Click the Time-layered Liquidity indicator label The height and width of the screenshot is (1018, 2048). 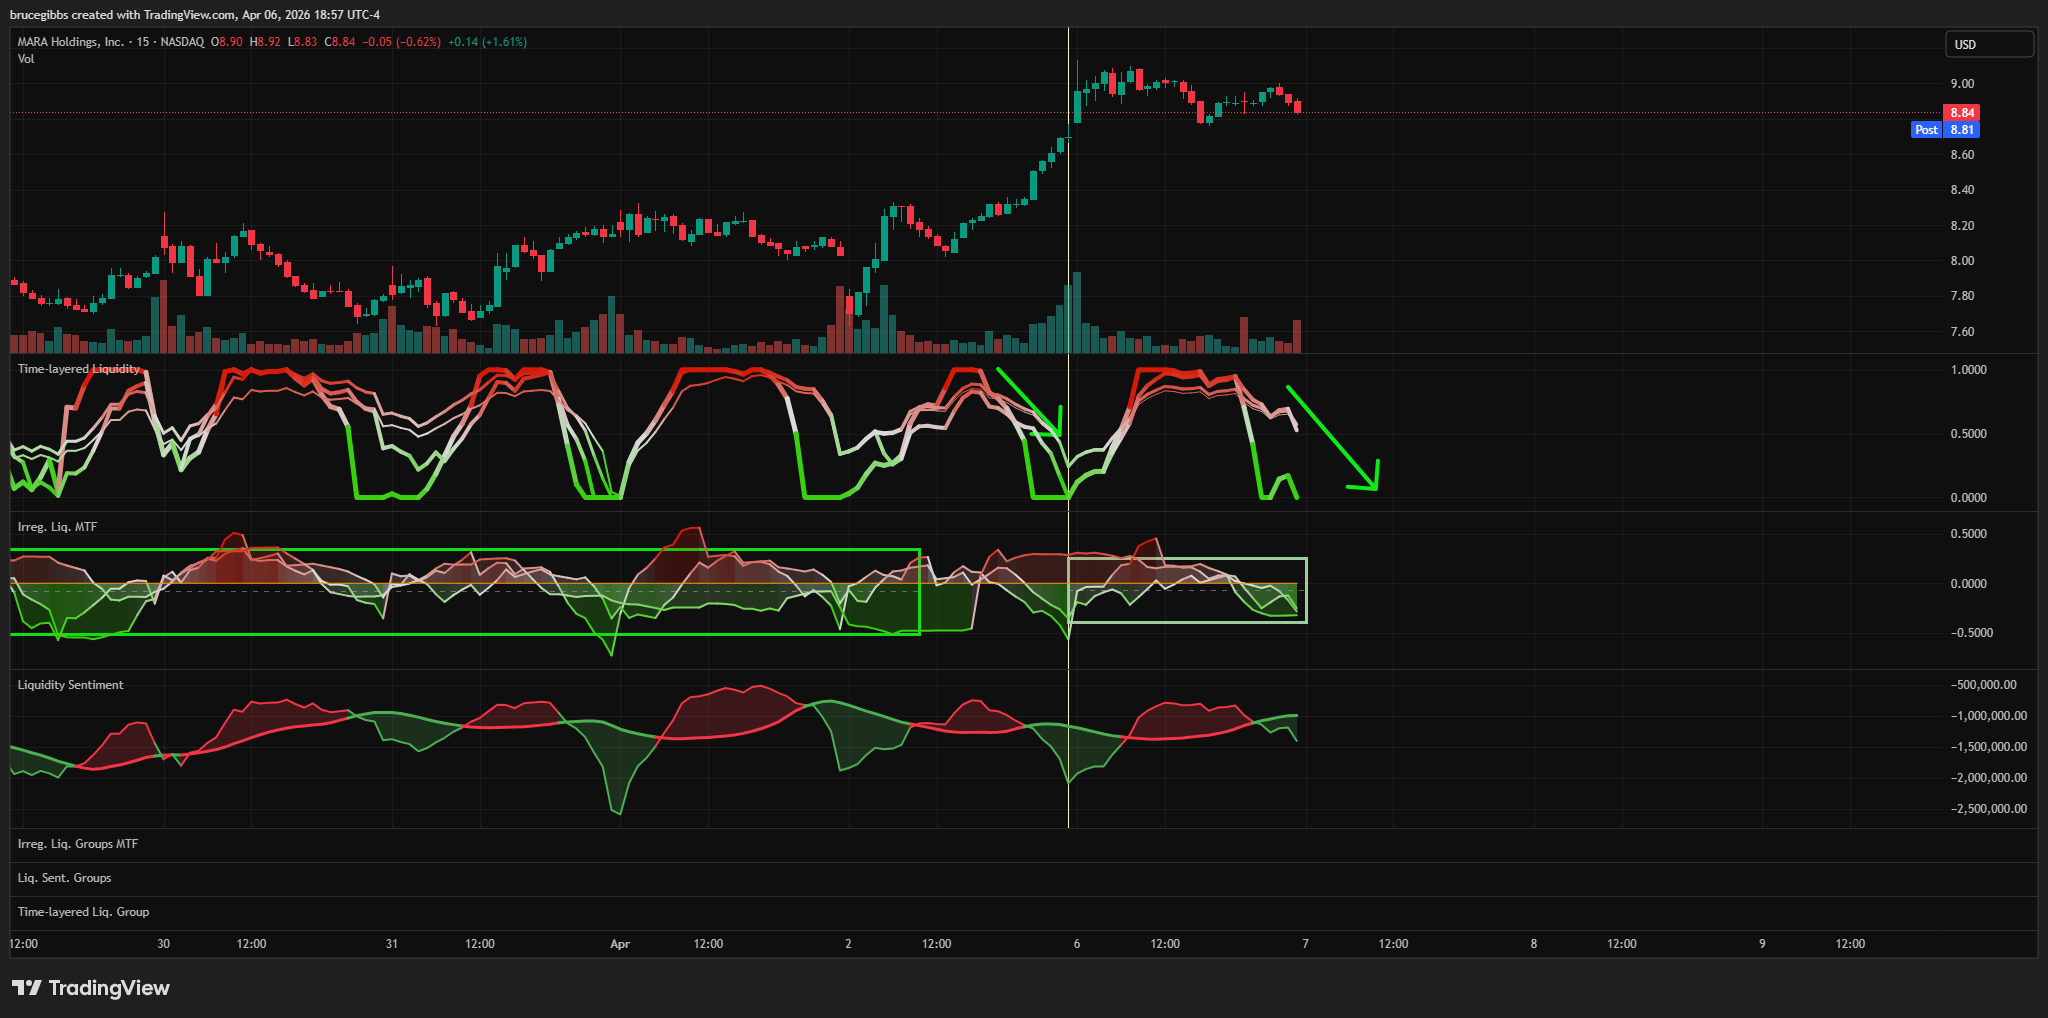(x=79, y=369)
